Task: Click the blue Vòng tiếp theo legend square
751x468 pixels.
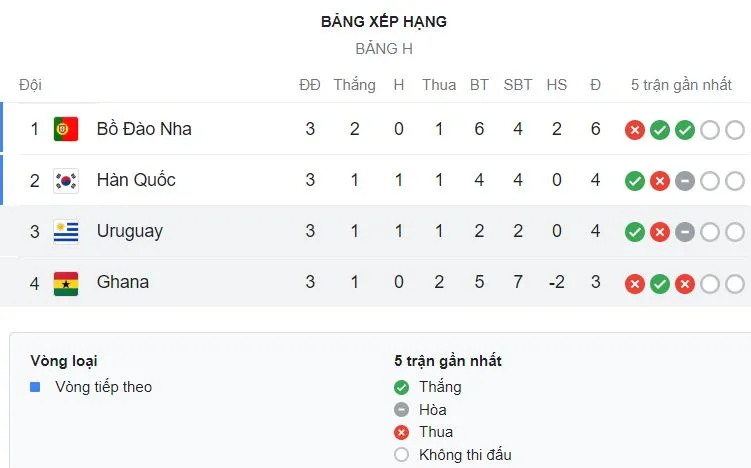Action: (x=35, y=387)
